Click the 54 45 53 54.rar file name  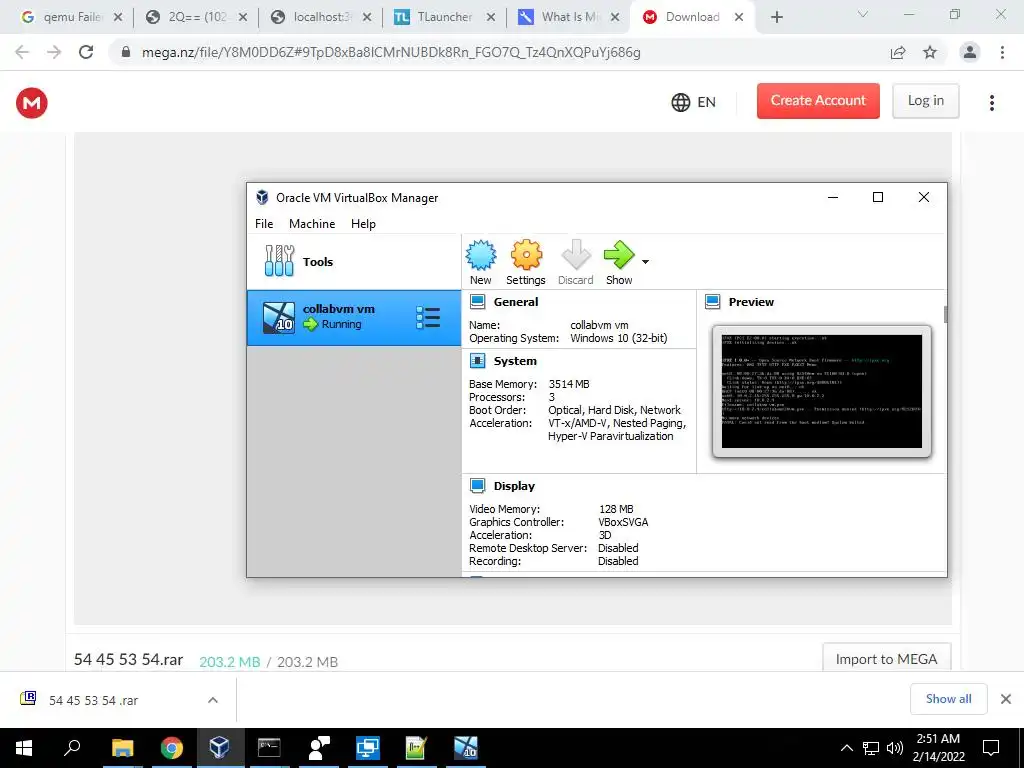pos(128,660)
